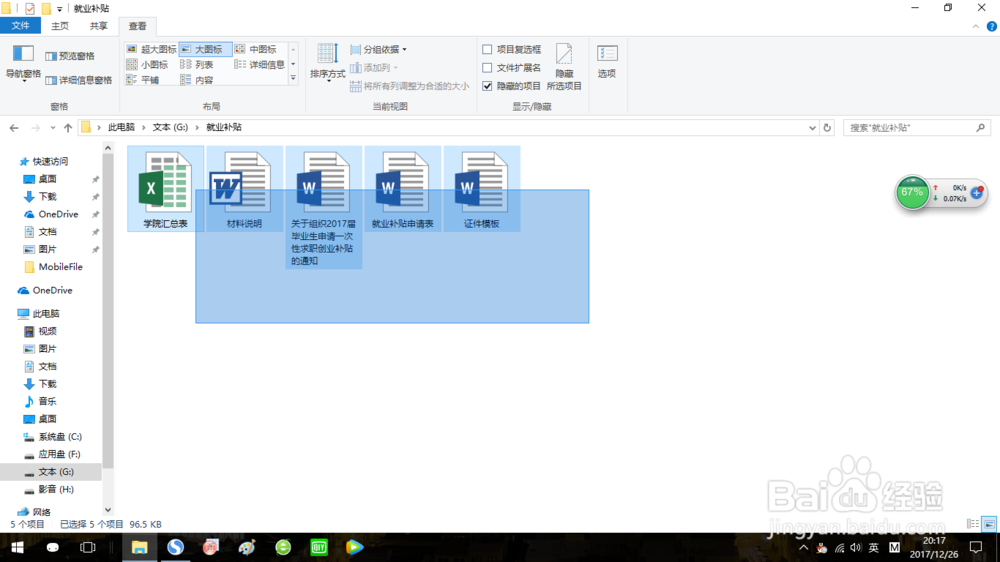
Task: Enable the 项目复选框 checkbox
Action: point(487,49)
